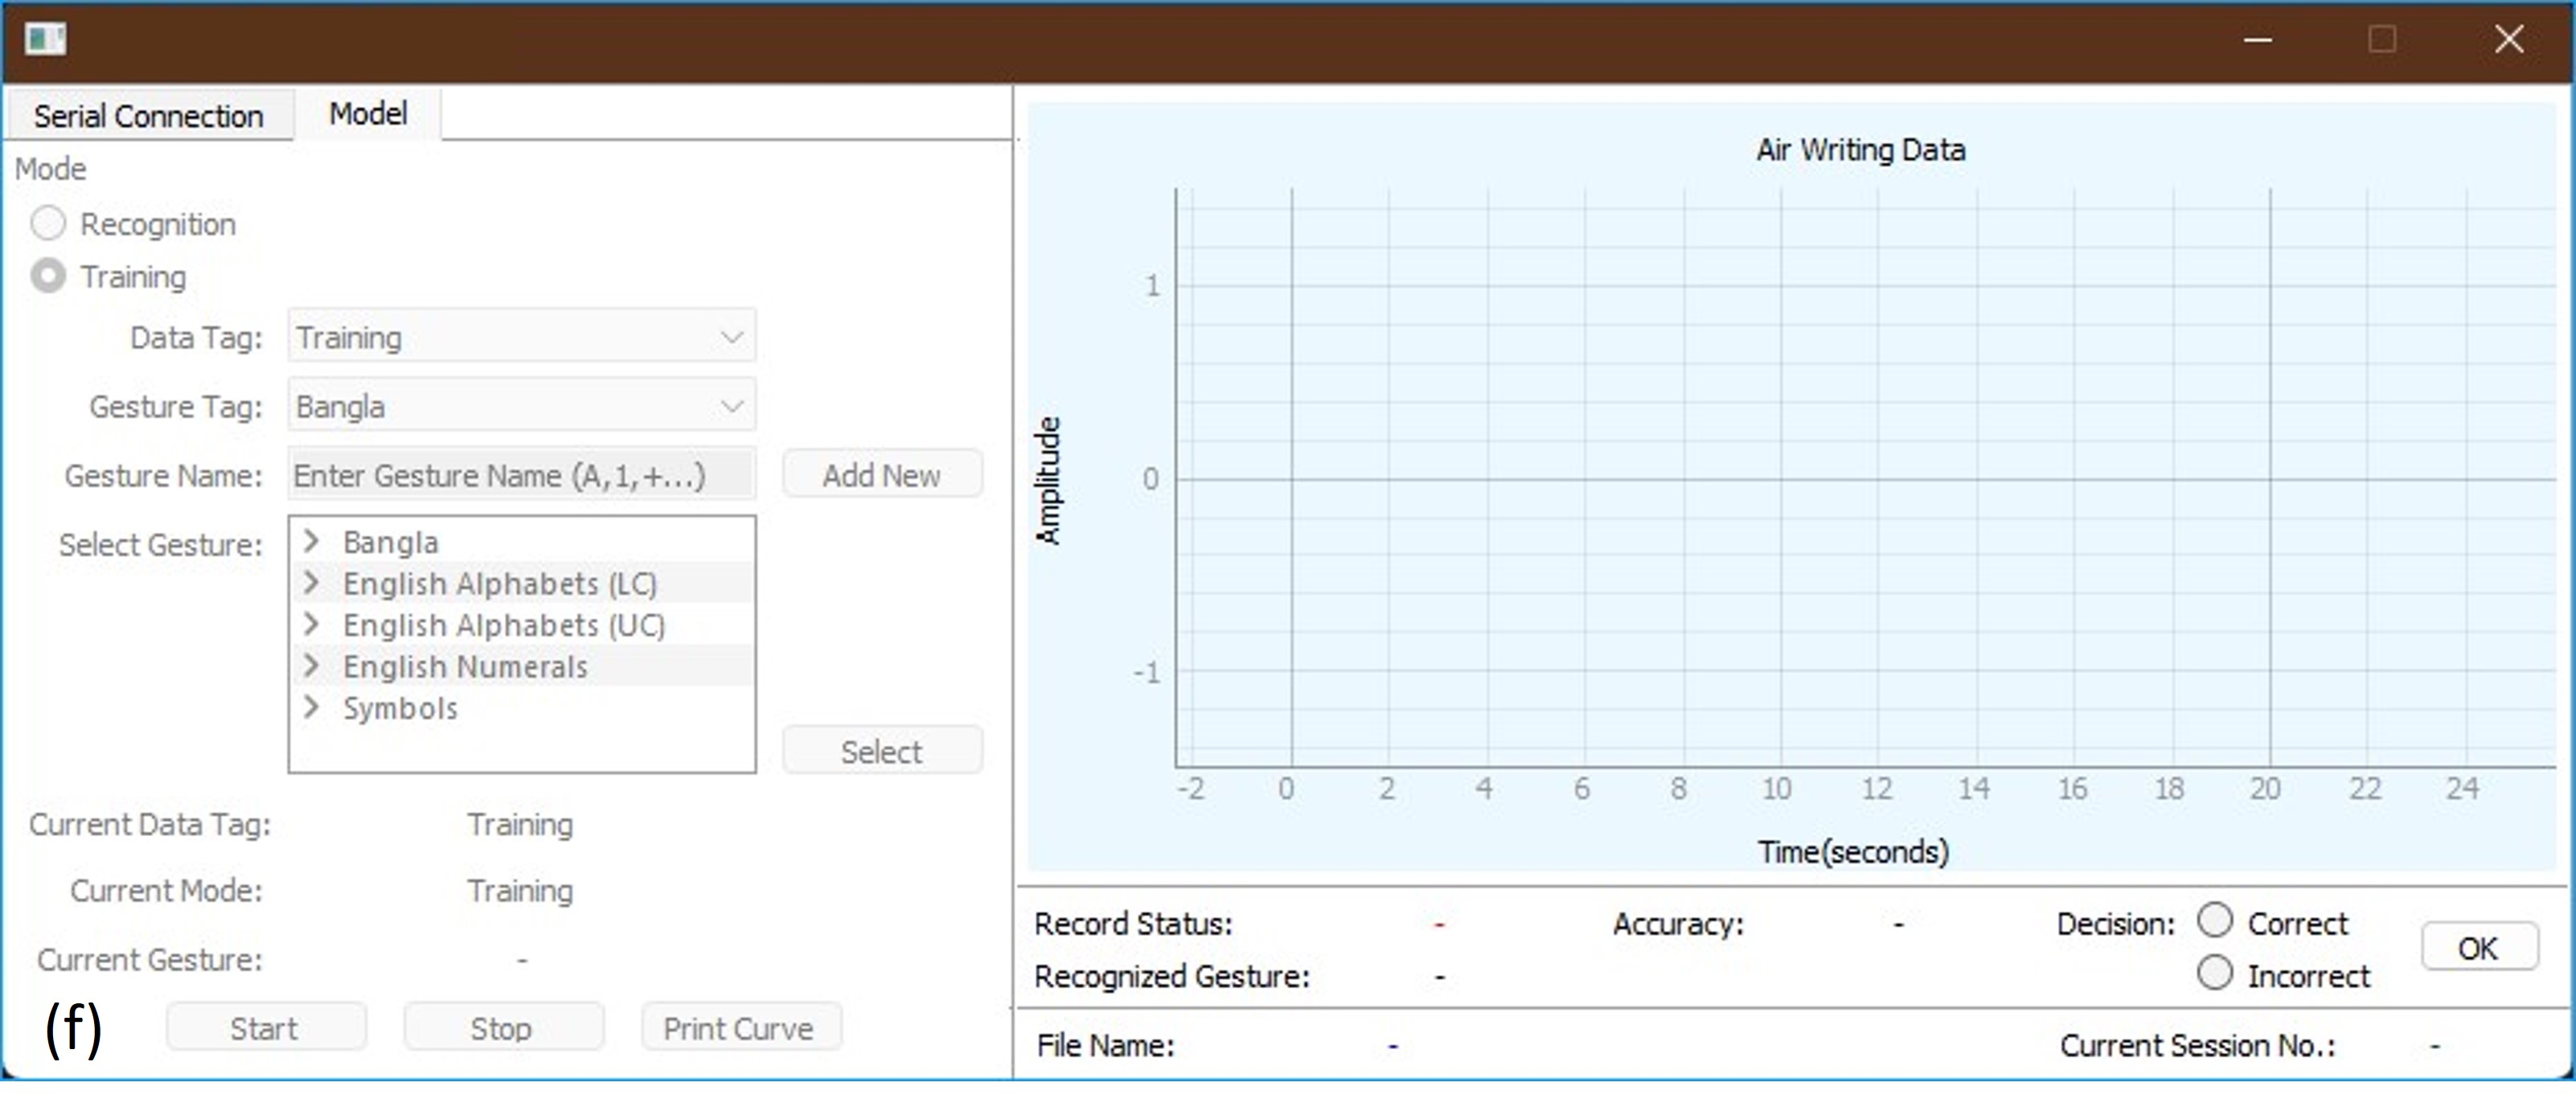Expand the Symbols tree node
This screenshot has height=1107, width=2576.
[x=311, y=707]
